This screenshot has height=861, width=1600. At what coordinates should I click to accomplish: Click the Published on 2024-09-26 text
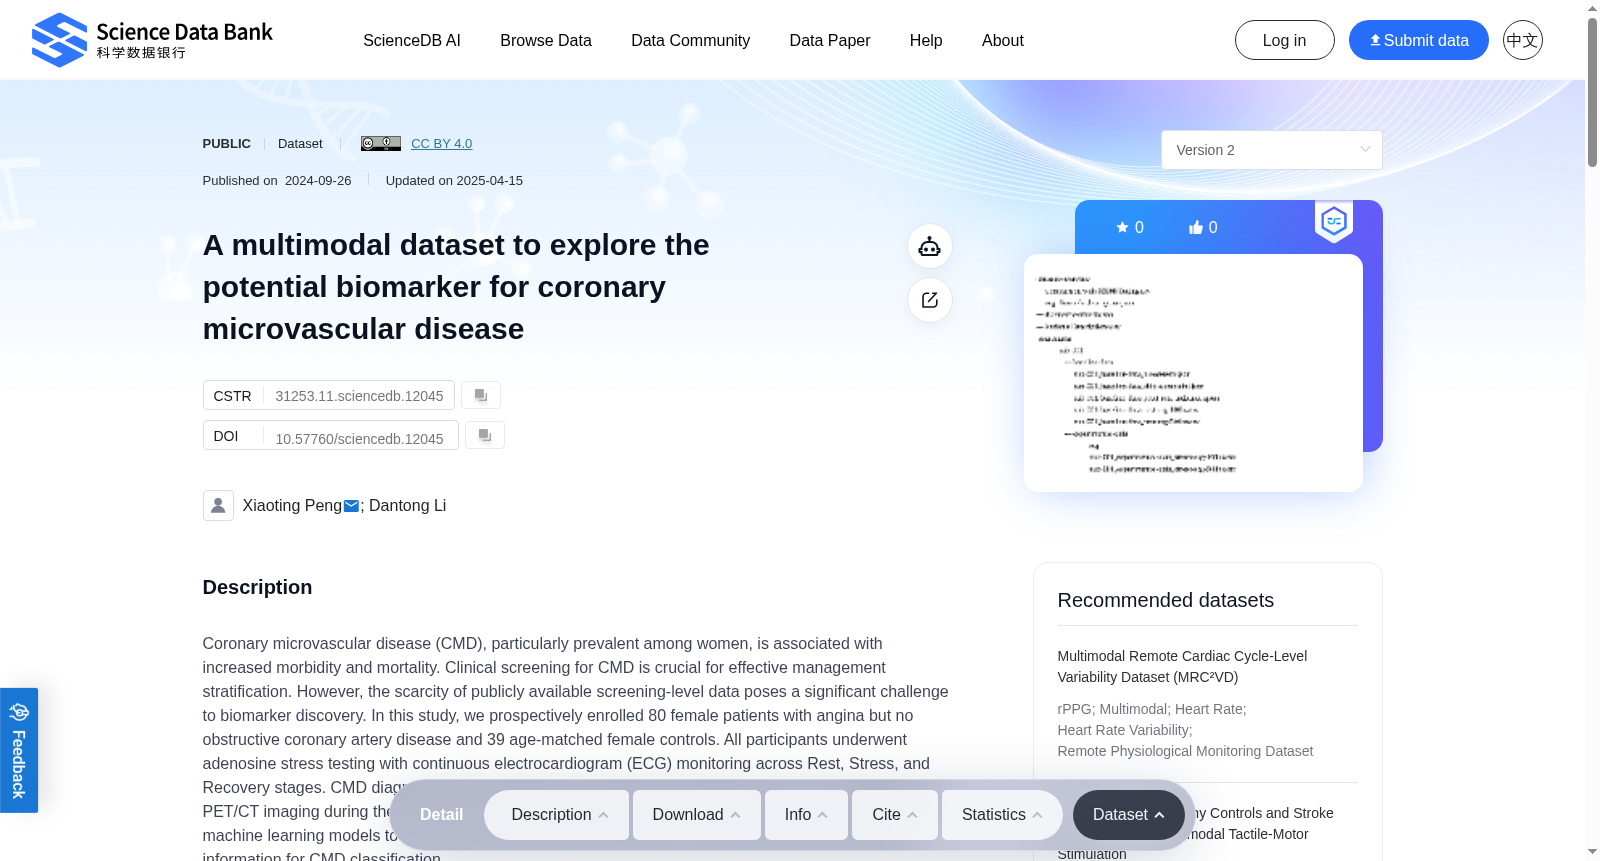tap(277, 180)
